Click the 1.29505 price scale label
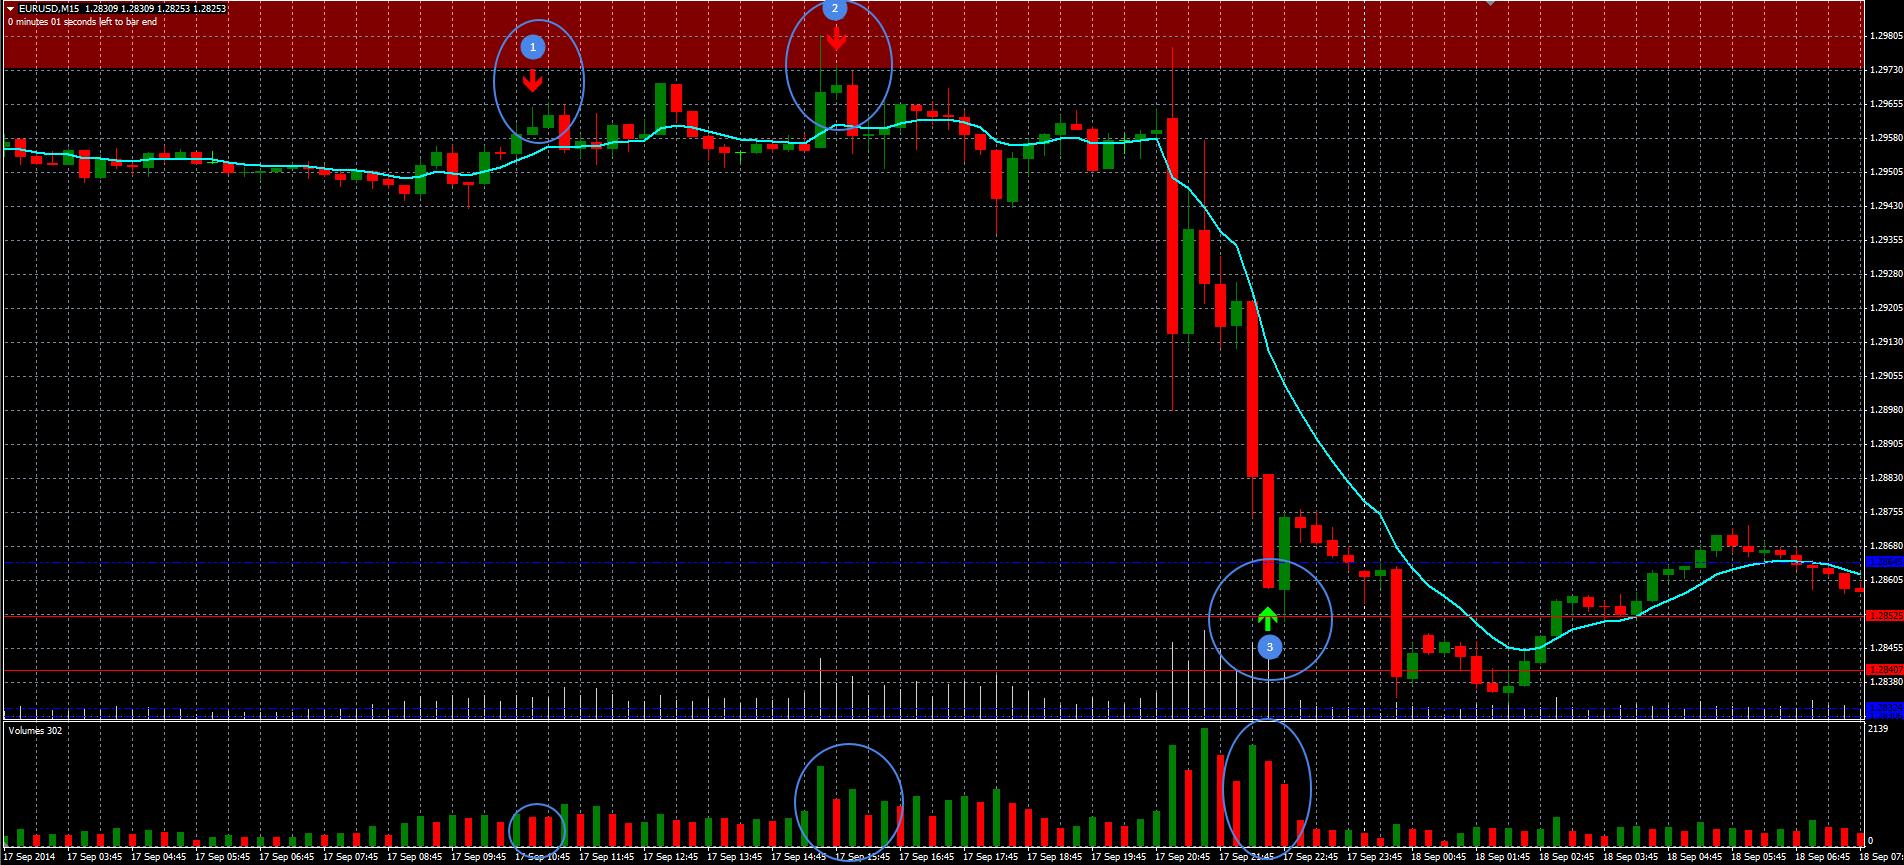 pos(1884,172)
